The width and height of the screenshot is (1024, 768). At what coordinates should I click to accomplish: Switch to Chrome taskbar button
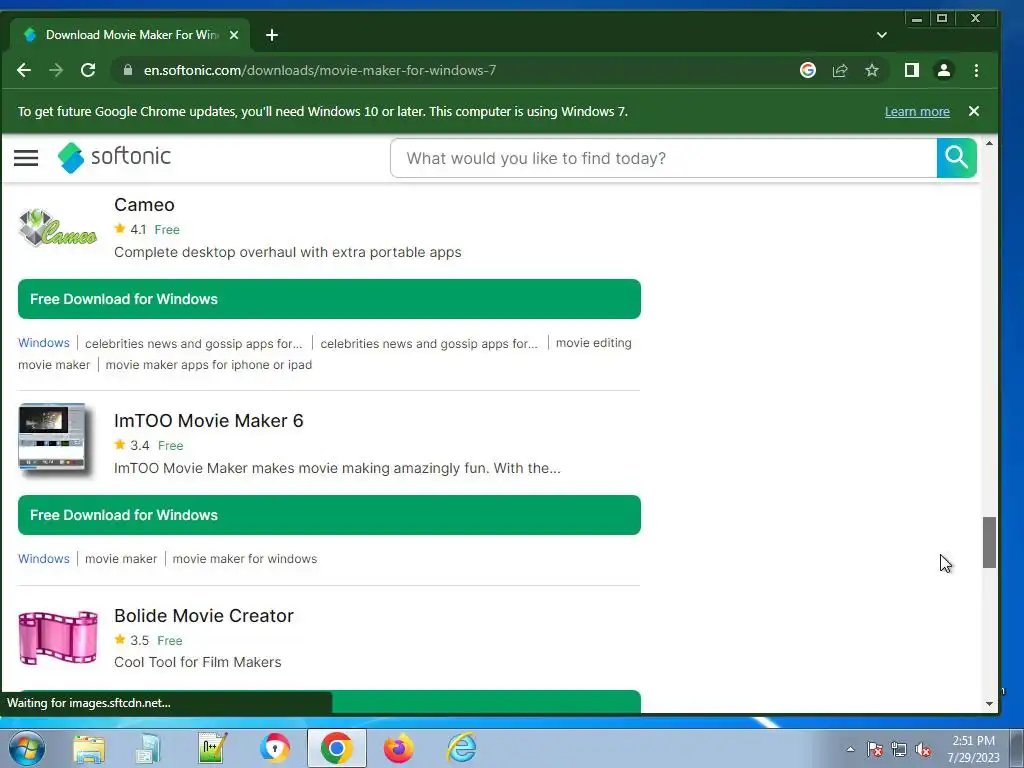pos(337,748)
